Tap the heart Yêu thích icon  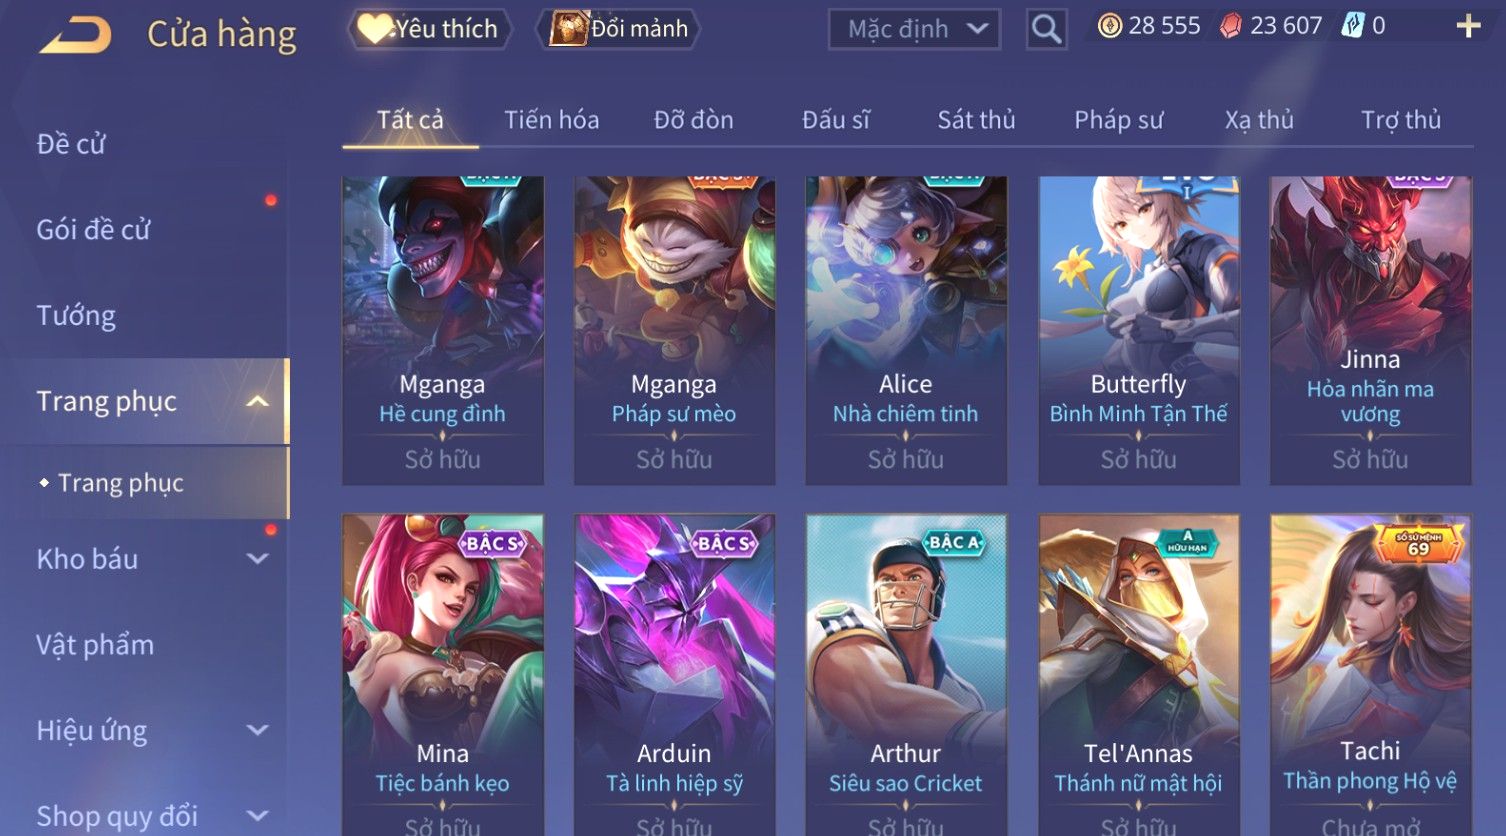(x=376, y=29)
